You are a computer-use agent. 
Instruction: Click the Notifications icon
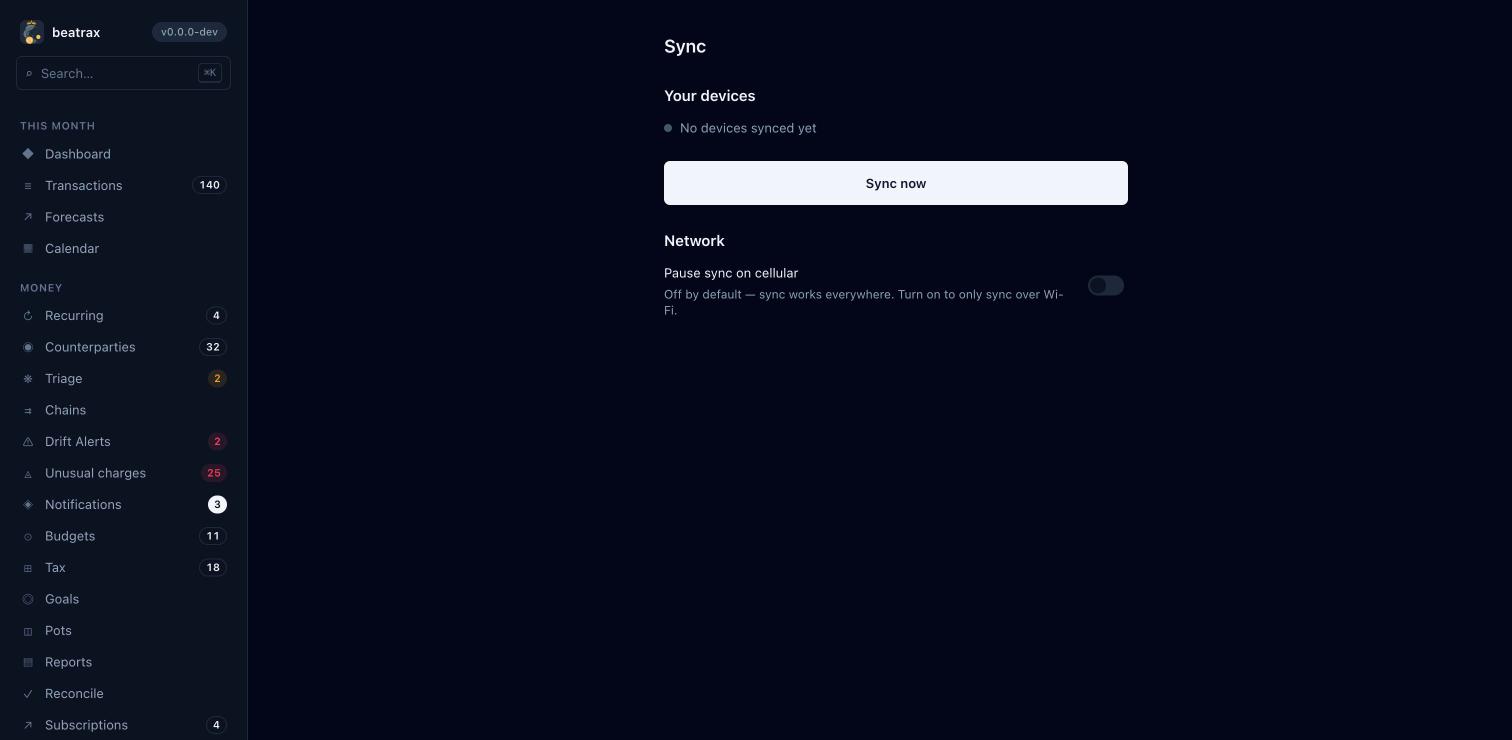click(x=28, y=505)
